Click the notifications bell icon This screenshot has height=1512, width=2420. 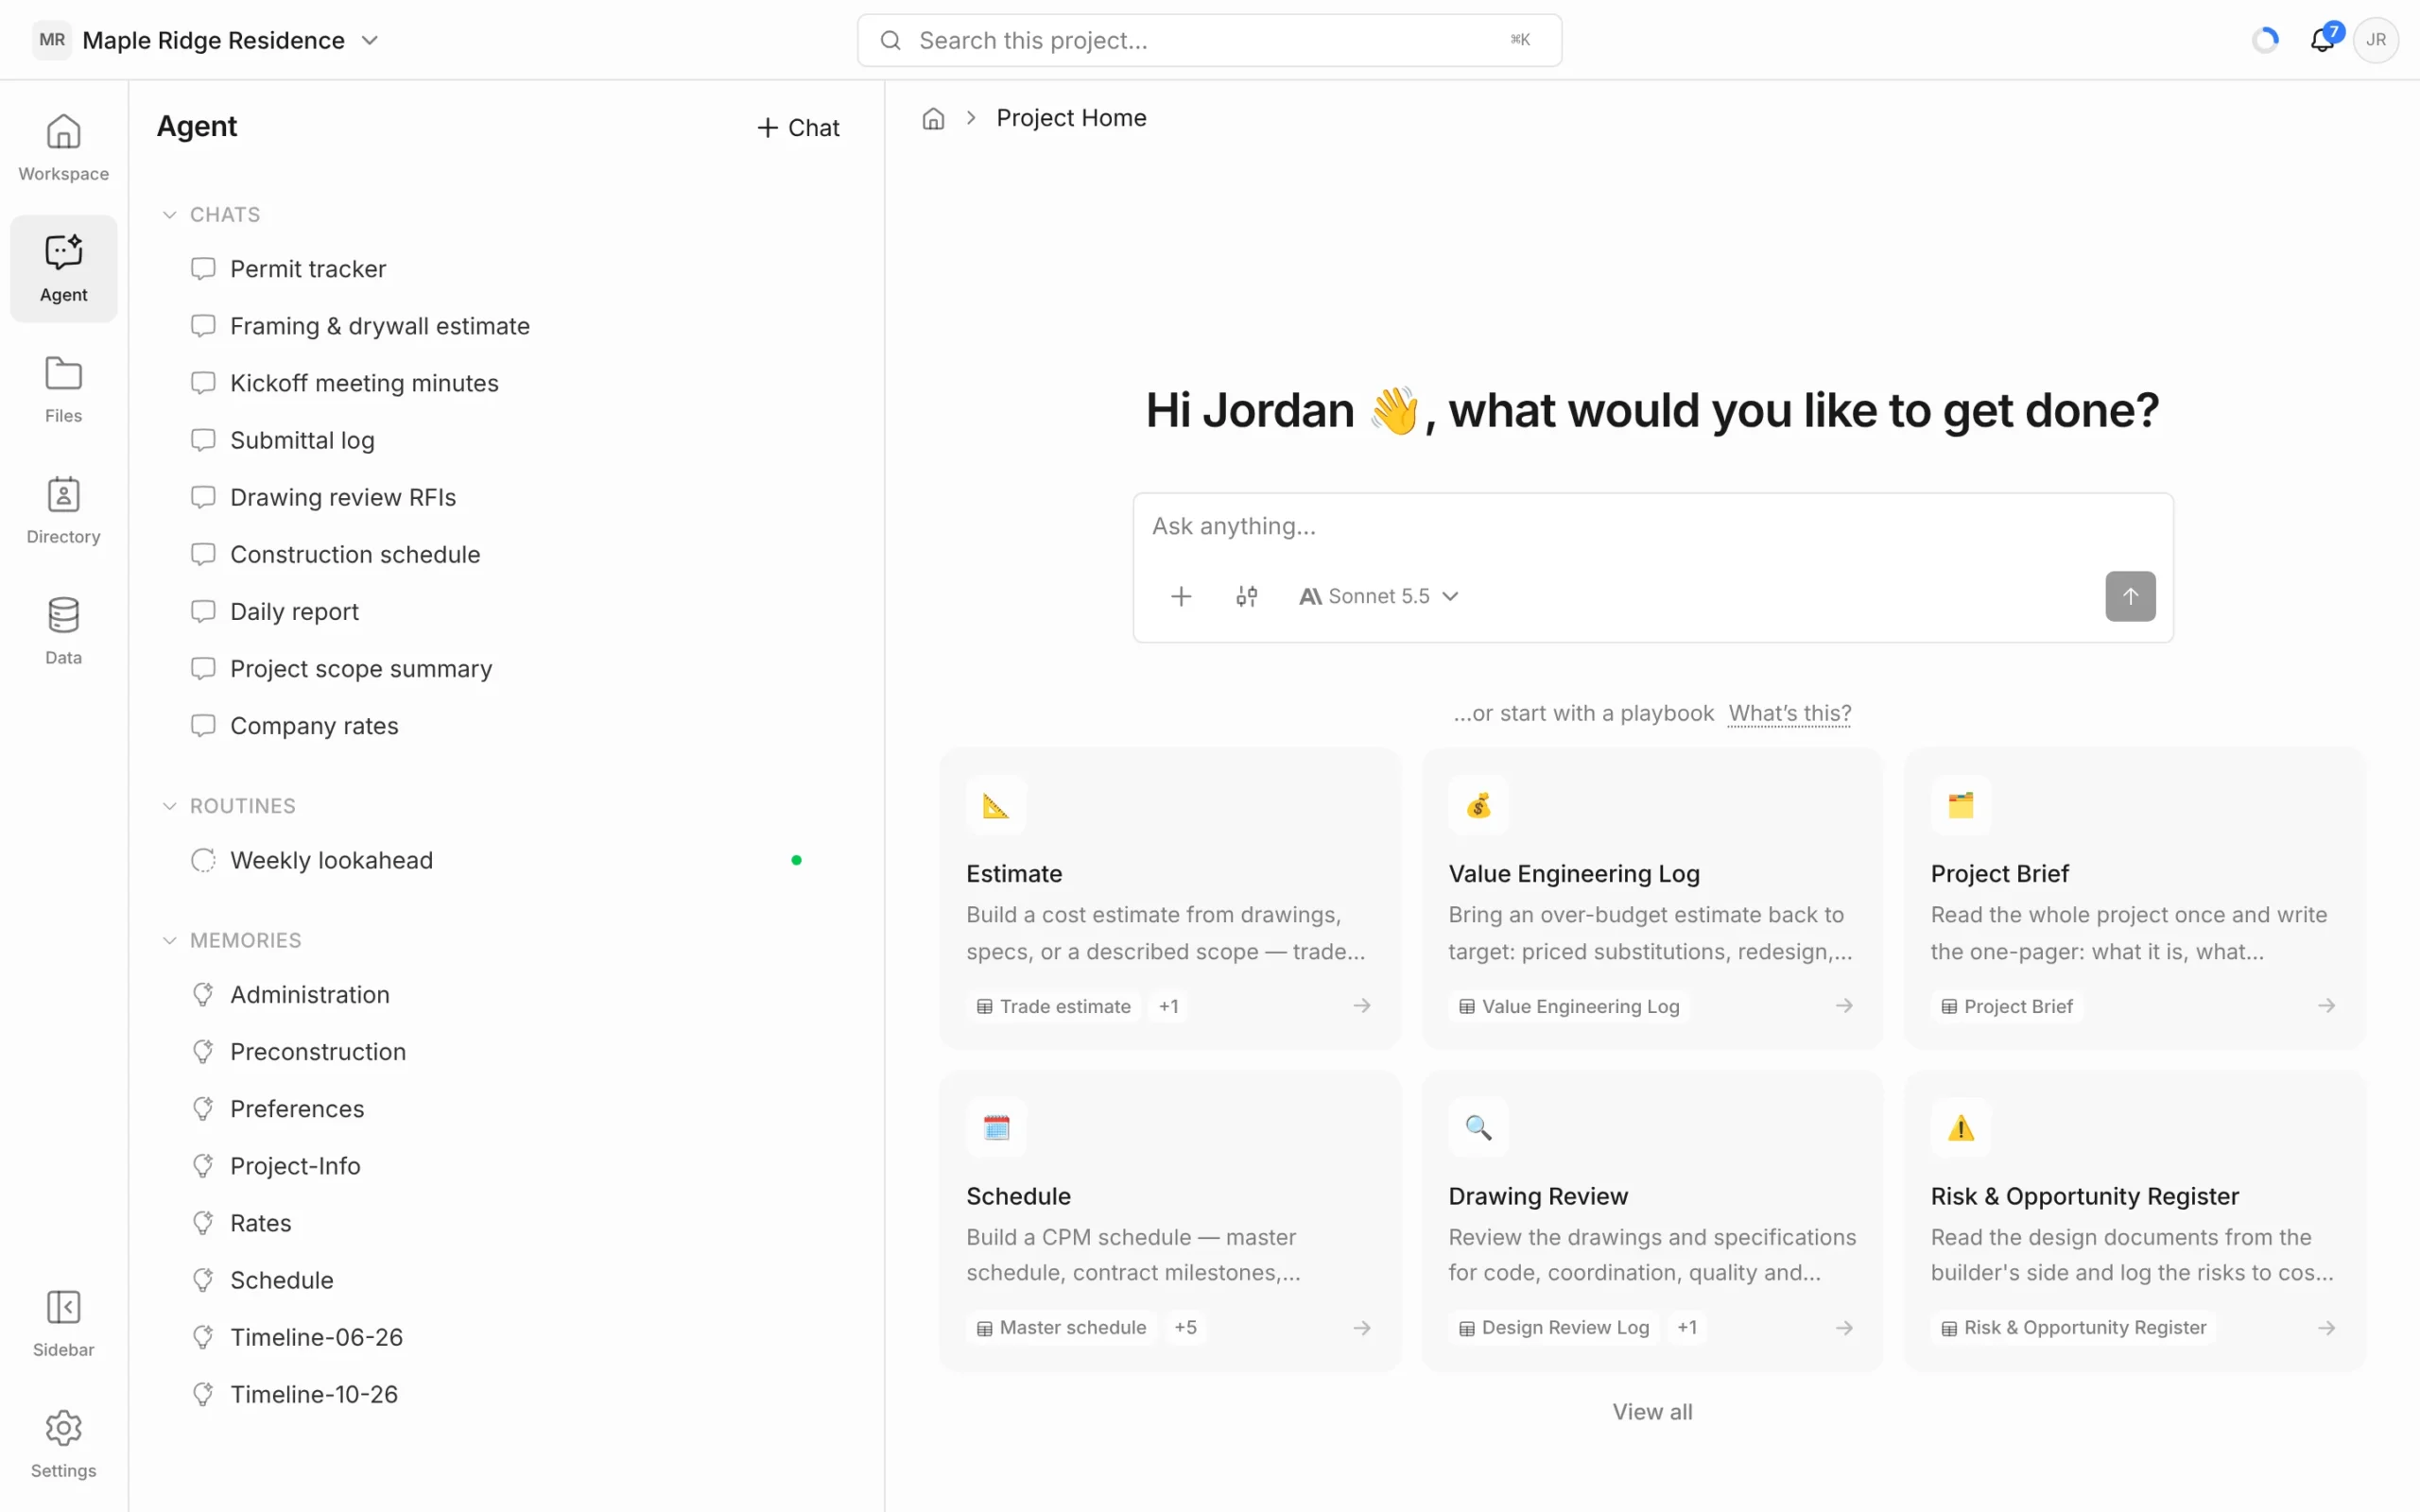(2322, 40)
